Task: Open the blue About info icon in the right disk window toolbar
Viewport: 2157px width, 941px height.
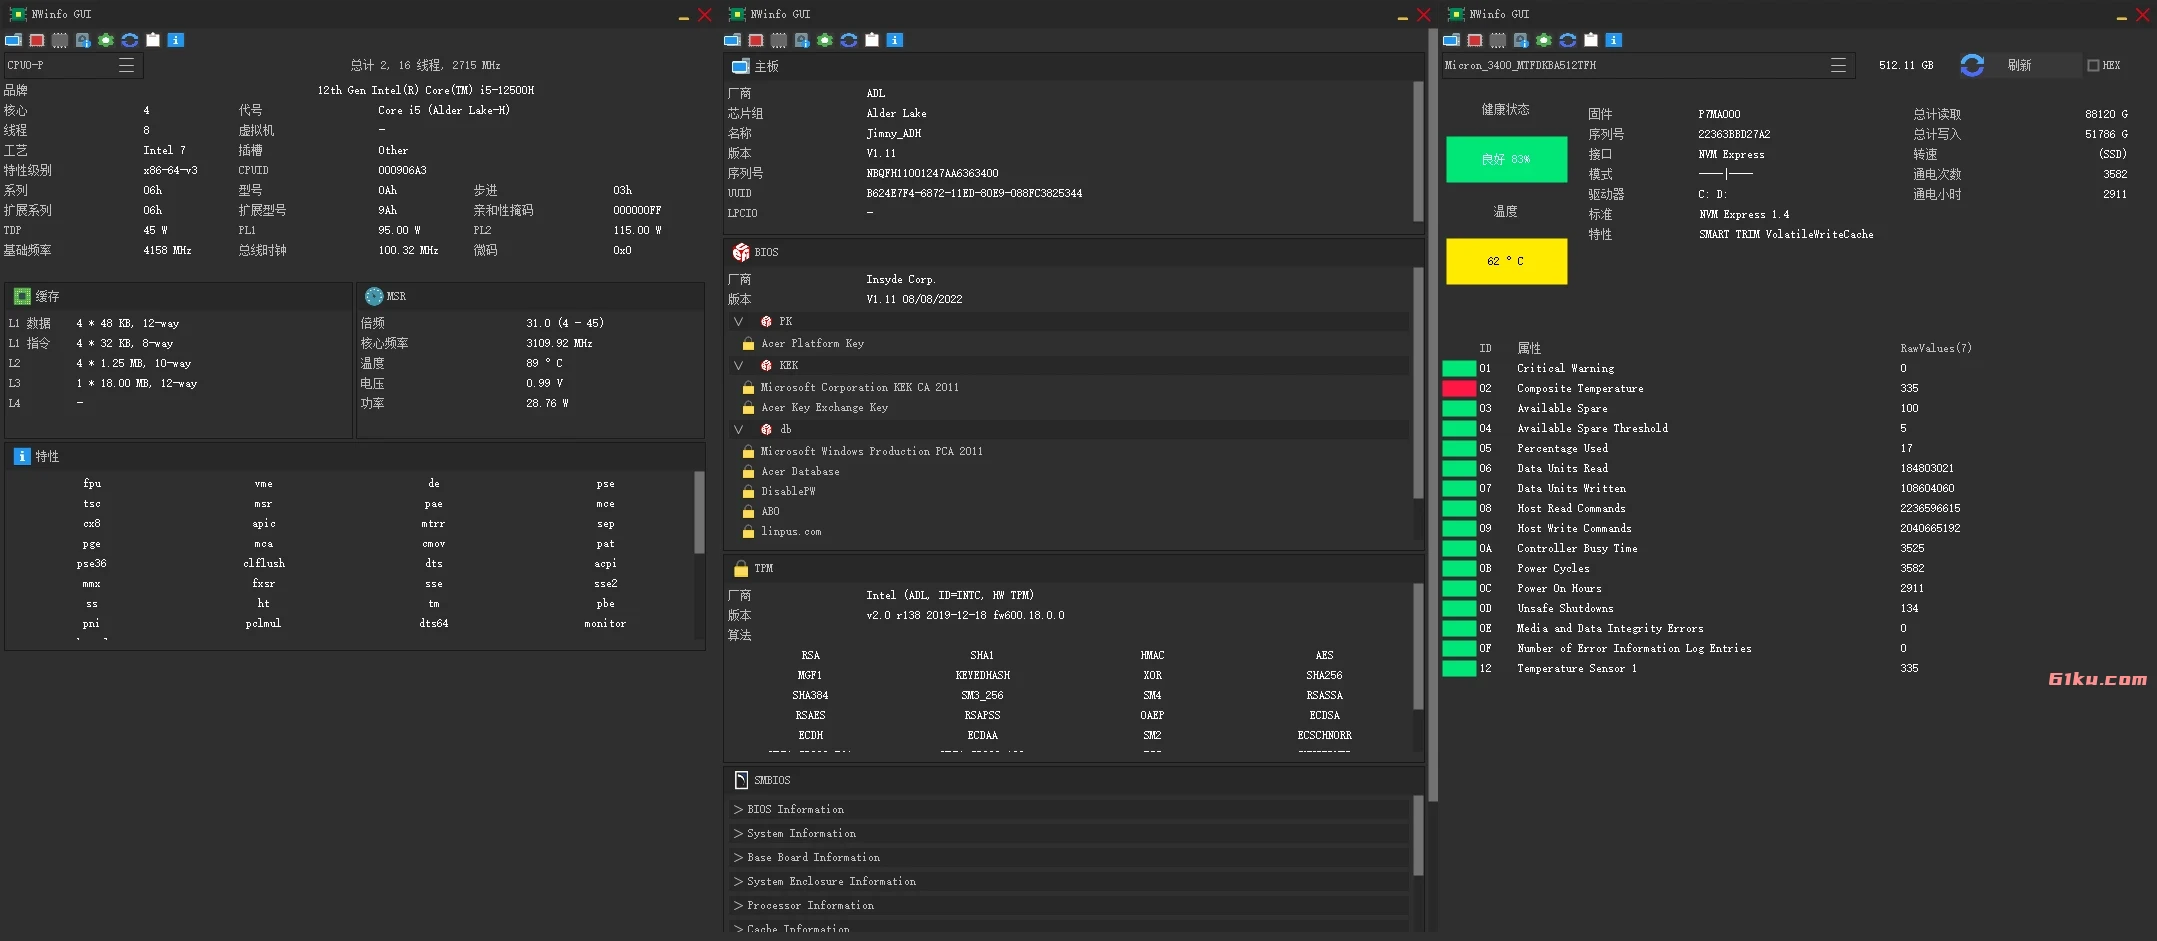Action: (1614, 40)
